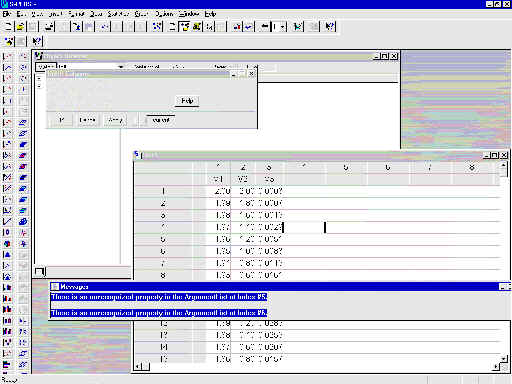Select row 2 header in data window
The height and width of the screenshot is (384, 512).
(x=163, y=203)
